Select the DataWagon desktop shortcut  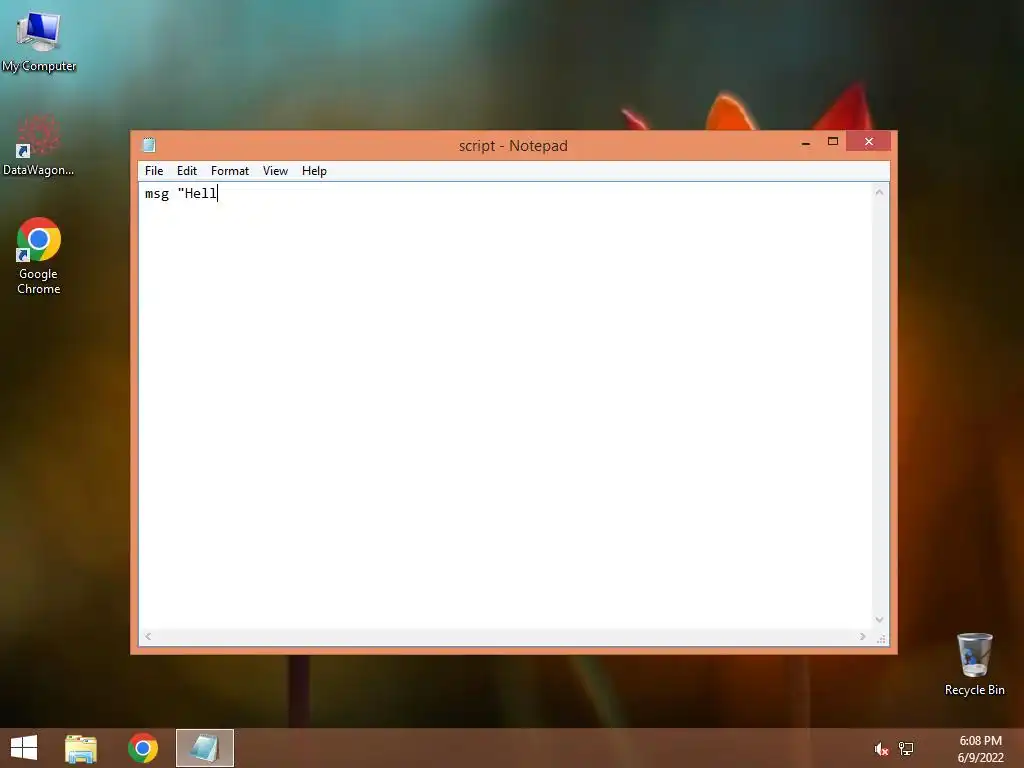38,146
